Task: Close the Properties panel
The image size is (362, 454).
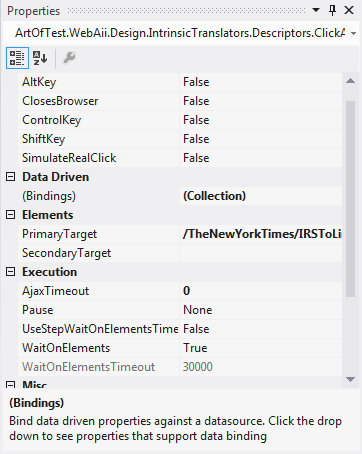Action: pos(349,10)
